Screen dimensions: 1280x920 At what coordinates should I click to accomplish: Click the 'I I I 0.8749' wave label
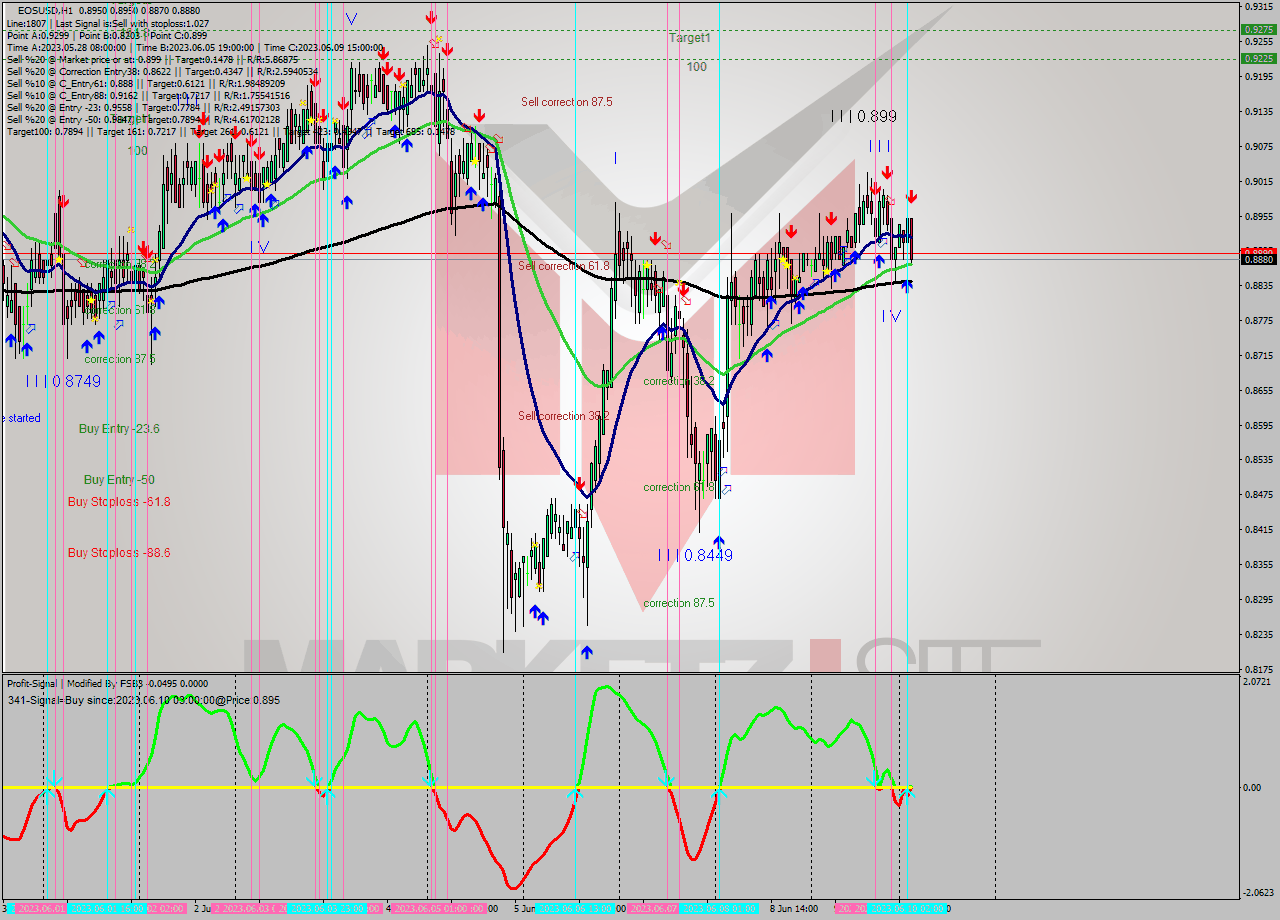click(x=64, y=381)
